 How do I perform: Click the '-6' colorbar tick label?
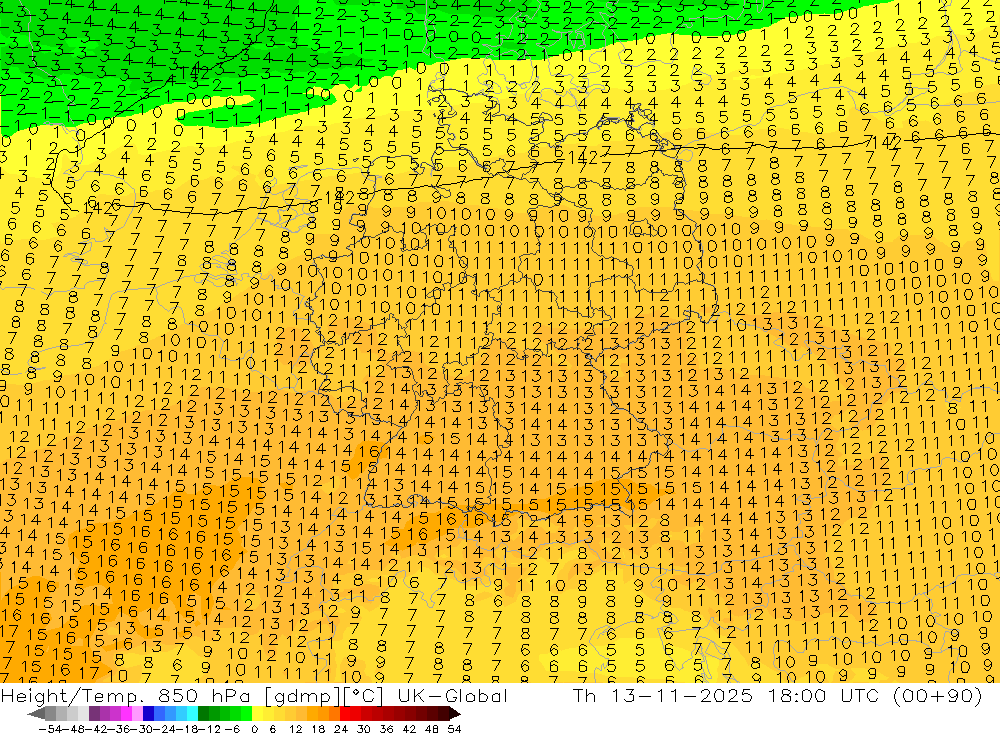point(233,729)
